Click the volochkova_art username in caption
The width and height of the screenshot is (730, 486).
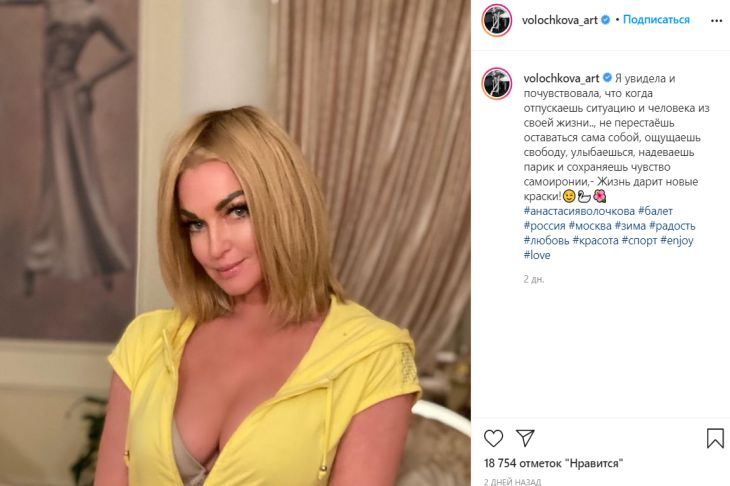[561, 78]
